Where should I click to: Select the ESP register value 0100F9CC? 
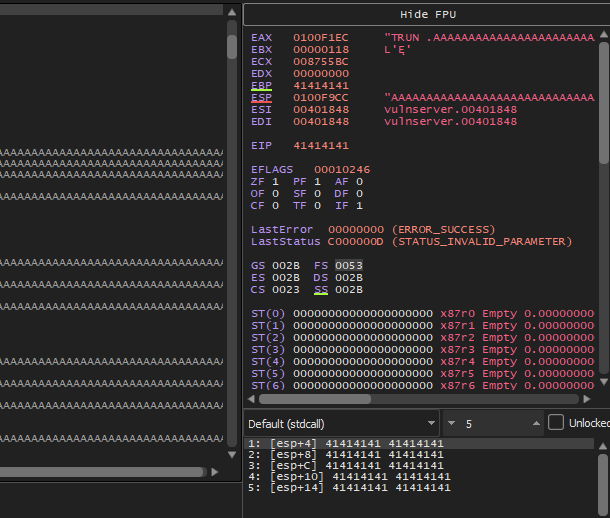320,98
